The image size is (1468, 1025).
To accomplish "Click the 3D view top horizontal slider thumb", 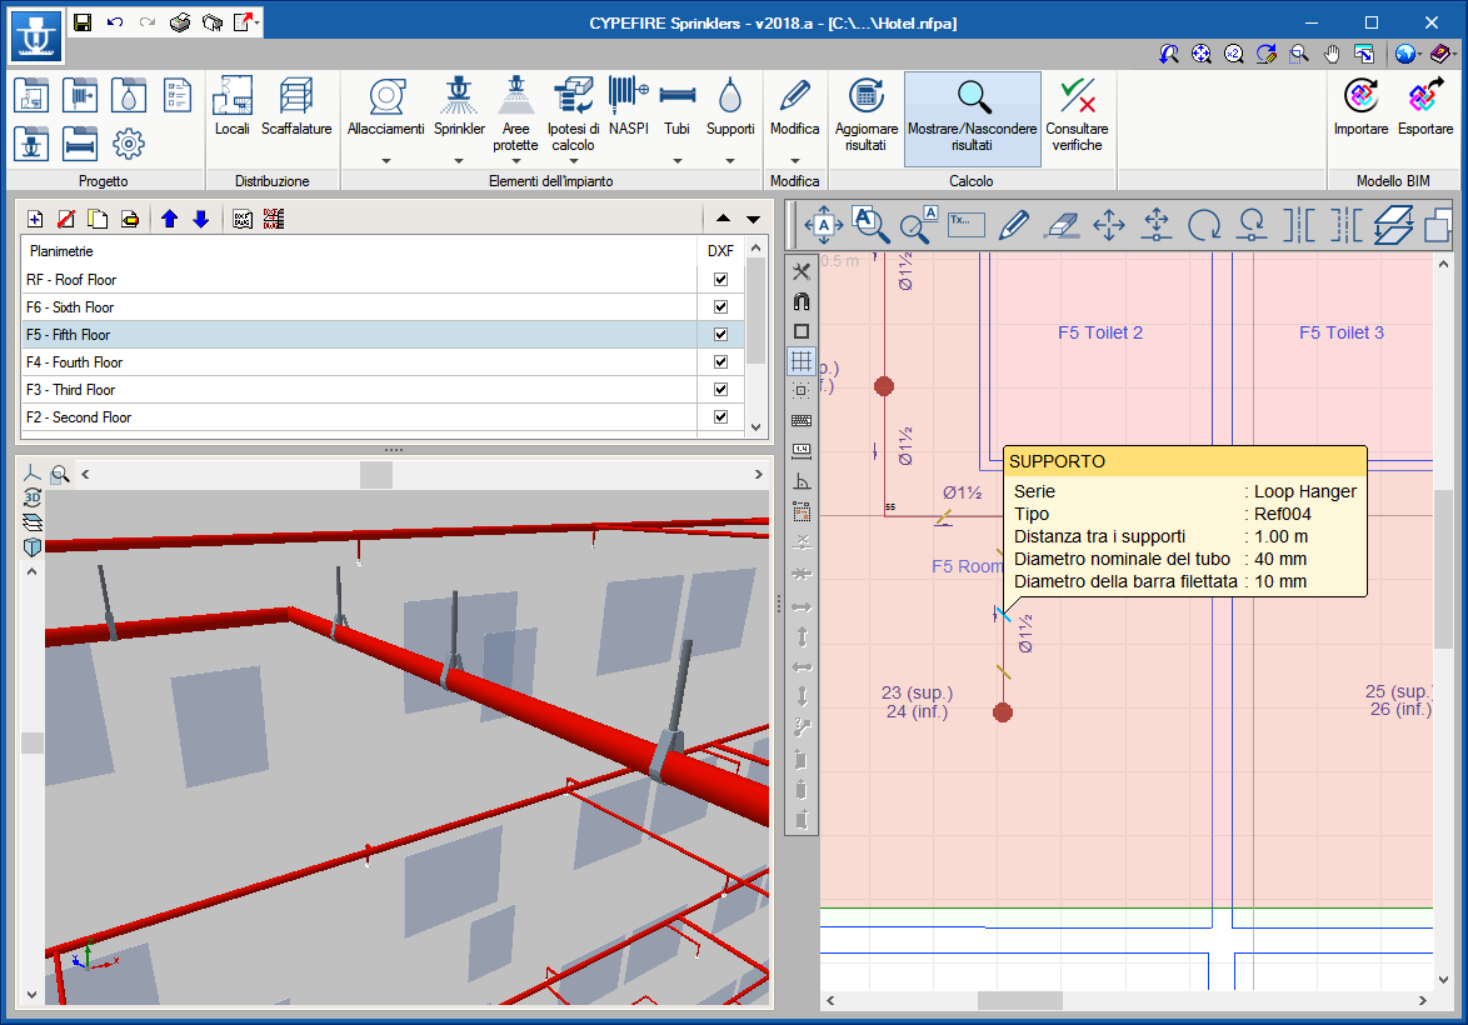I will tap(376, 475).
